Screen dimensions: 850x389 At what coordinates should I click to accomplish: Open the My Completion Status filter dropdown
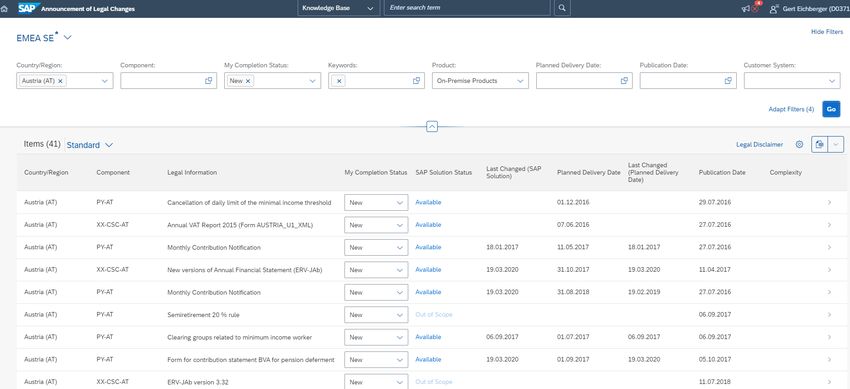coord(312,81)
